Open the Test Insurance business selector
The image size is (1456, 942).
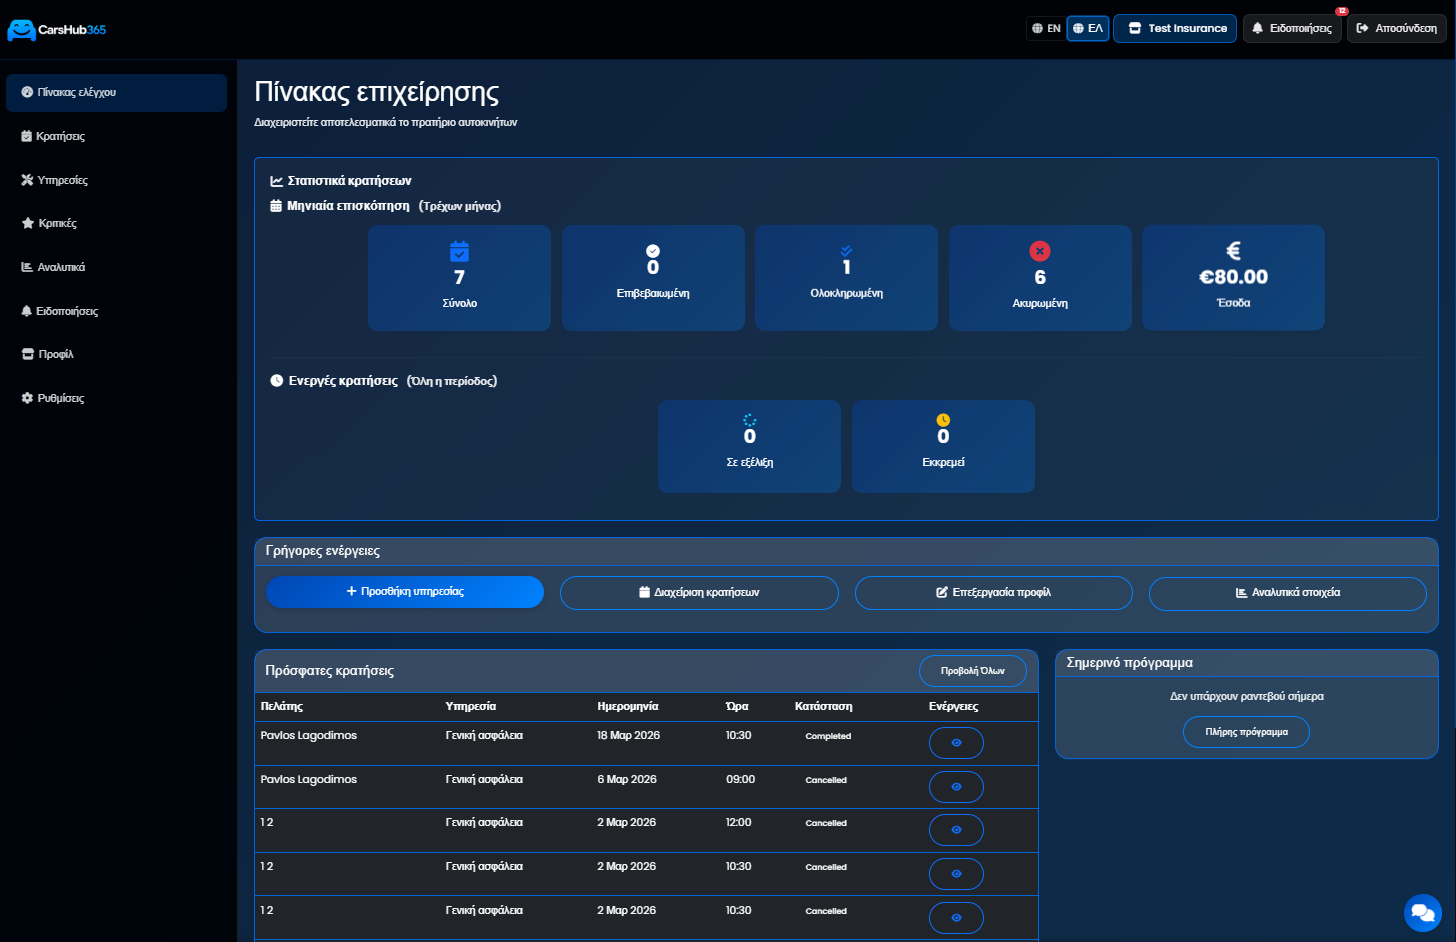click(1176, 28)
